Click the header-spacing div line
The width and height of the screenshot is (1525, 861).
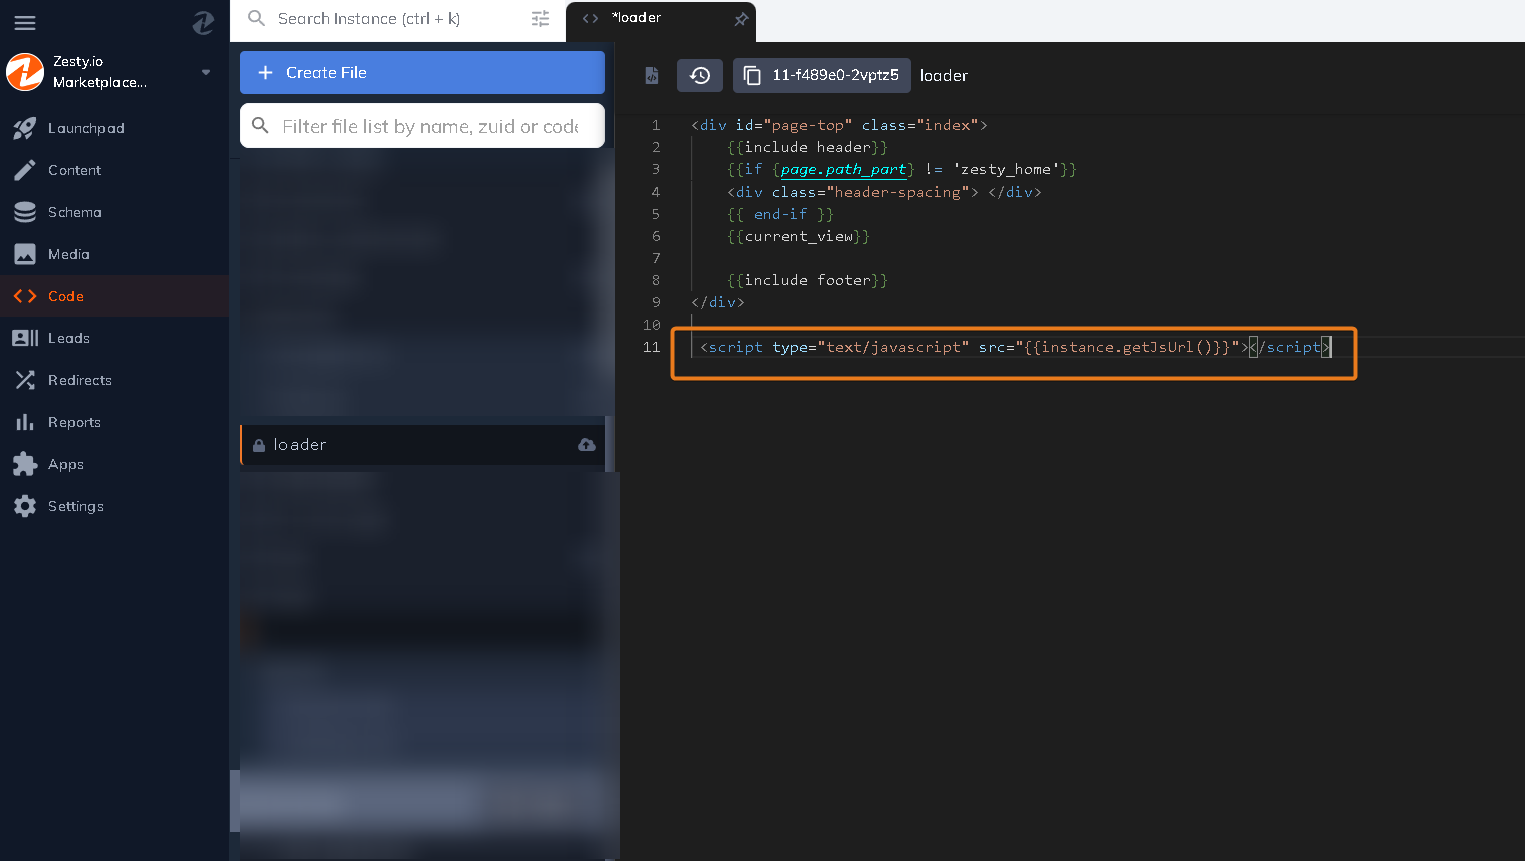pos(884,192)
